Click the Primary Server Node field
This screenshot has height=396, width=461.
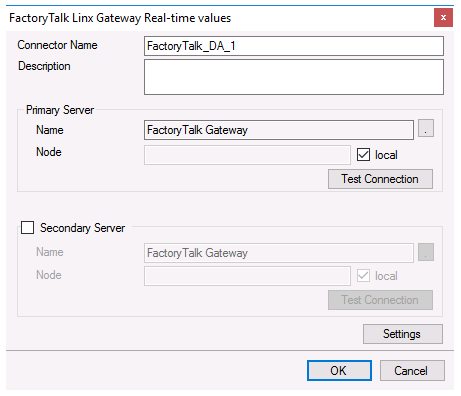click(x=247, y=155)
